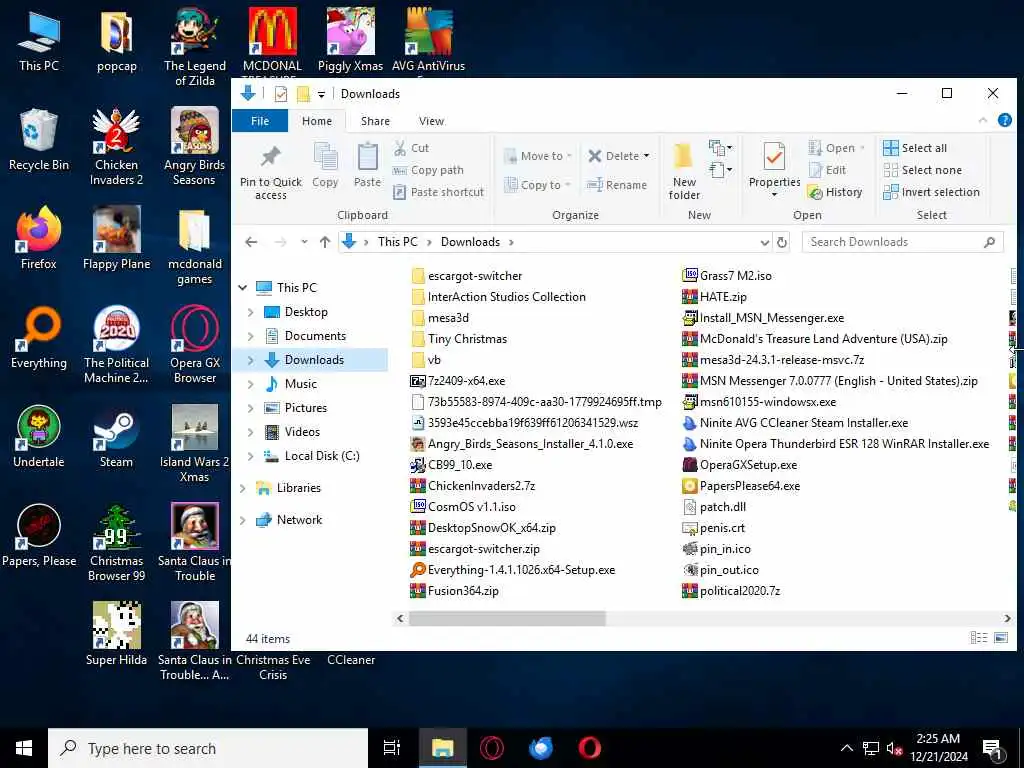1024x768 pixels.
Task: Click History in the Open group
Action: 835,192
